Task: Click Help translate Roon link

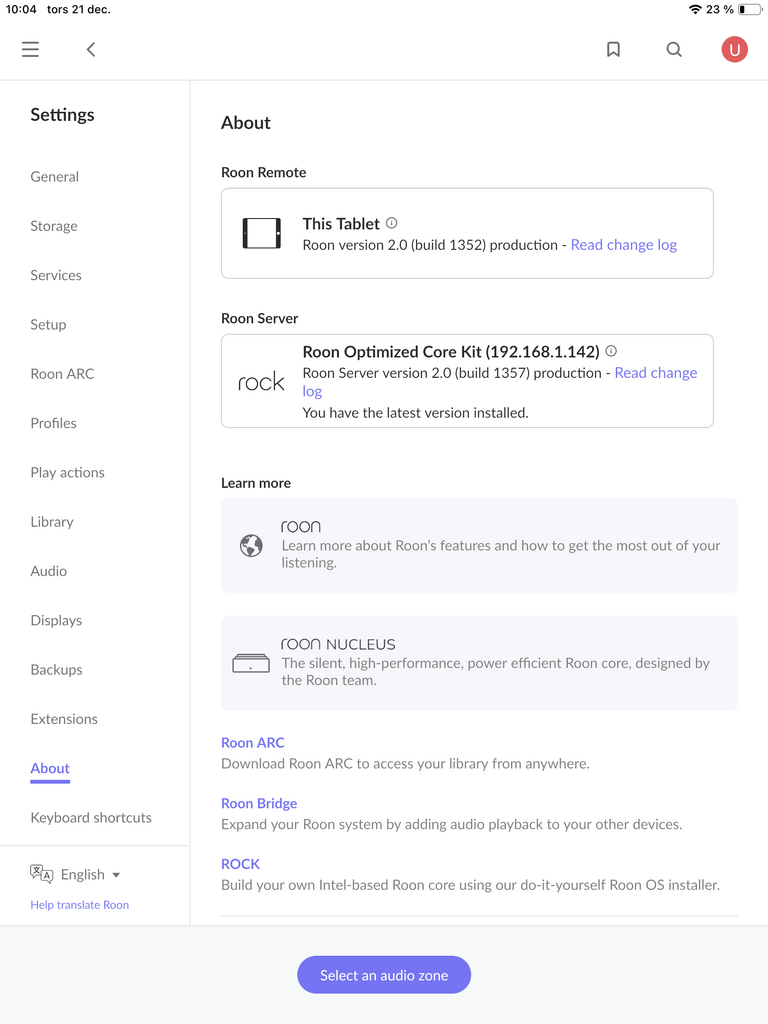Action: pyautogui.click(x=80, y=905)
